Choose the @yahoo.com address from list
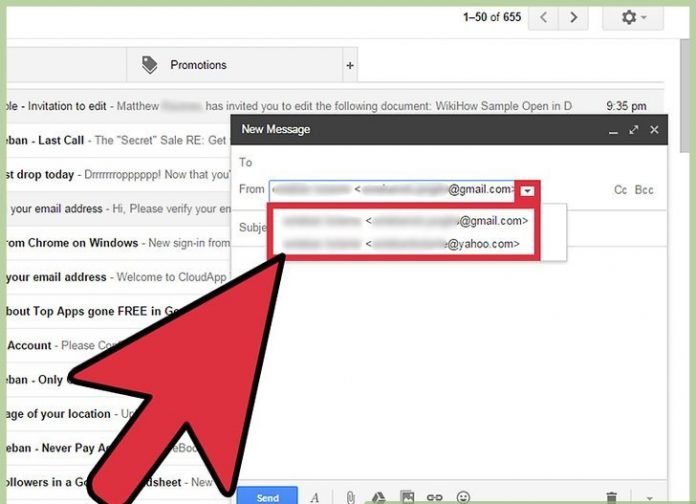The image size is (696, 504). pyautogui.click(x=405, y=243)
